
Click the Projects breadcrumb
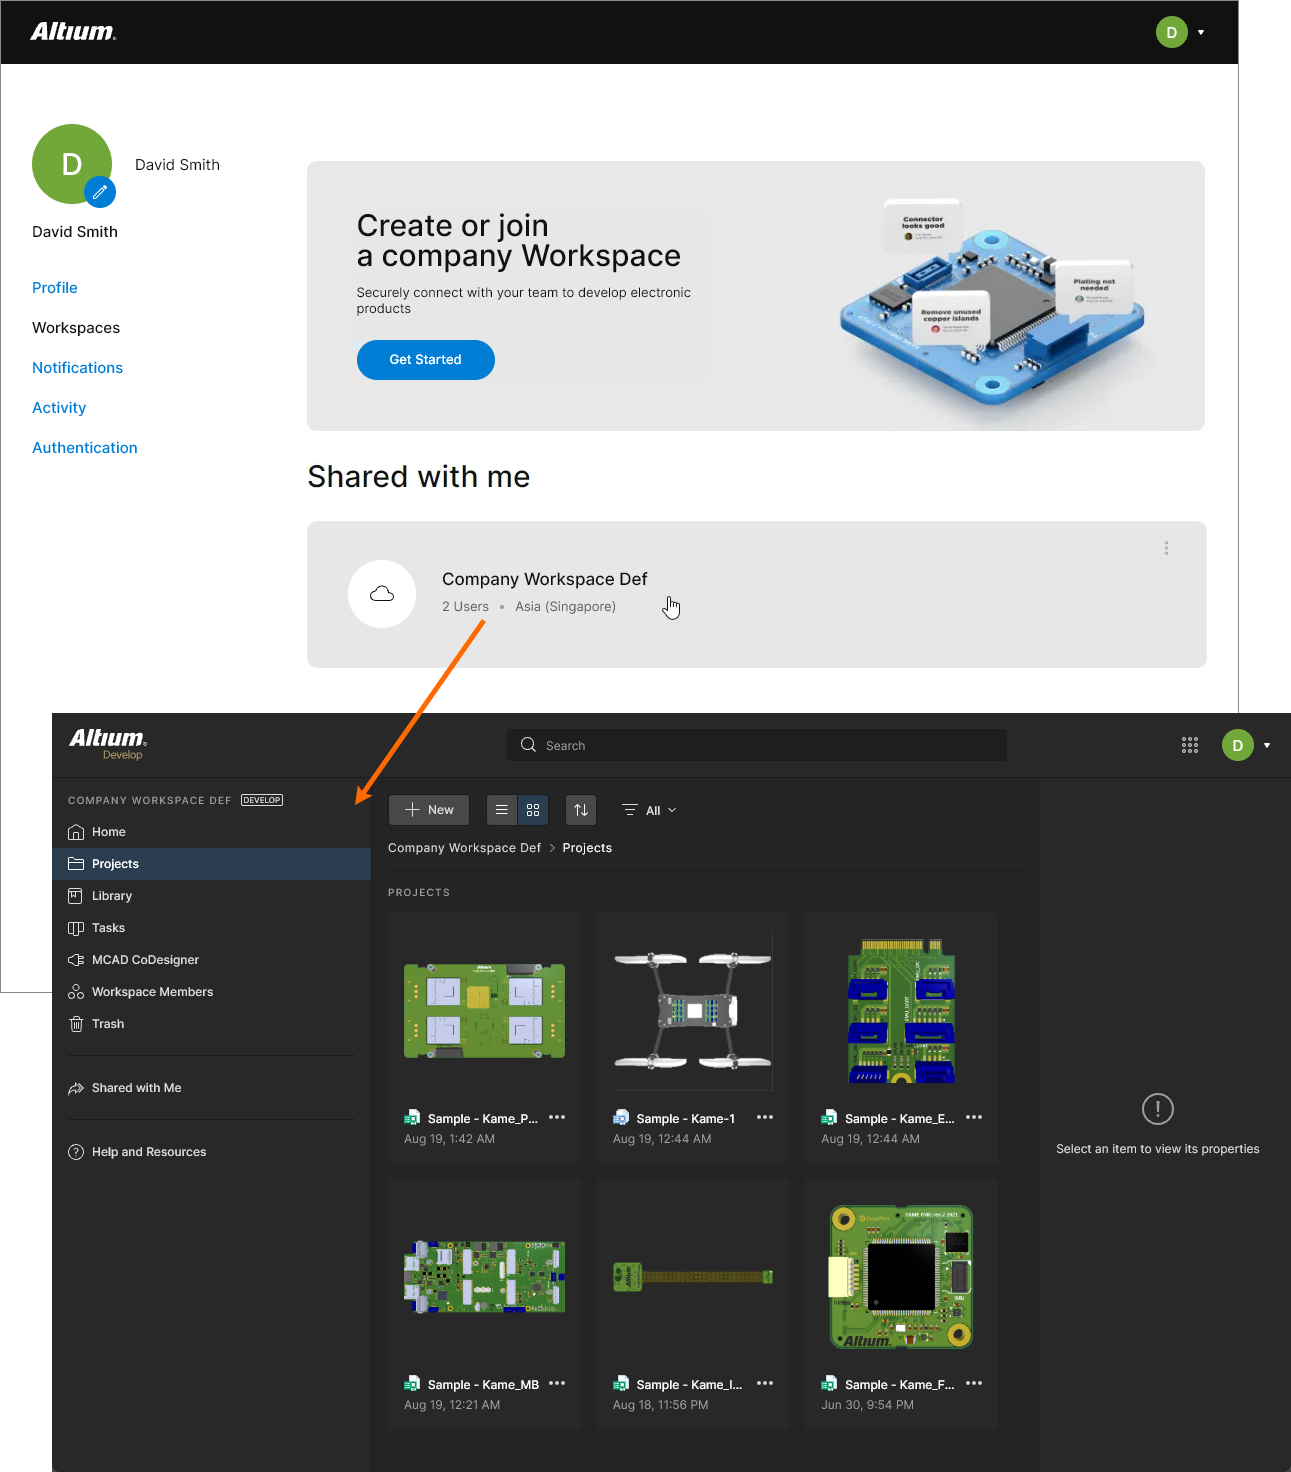point(587,848)
